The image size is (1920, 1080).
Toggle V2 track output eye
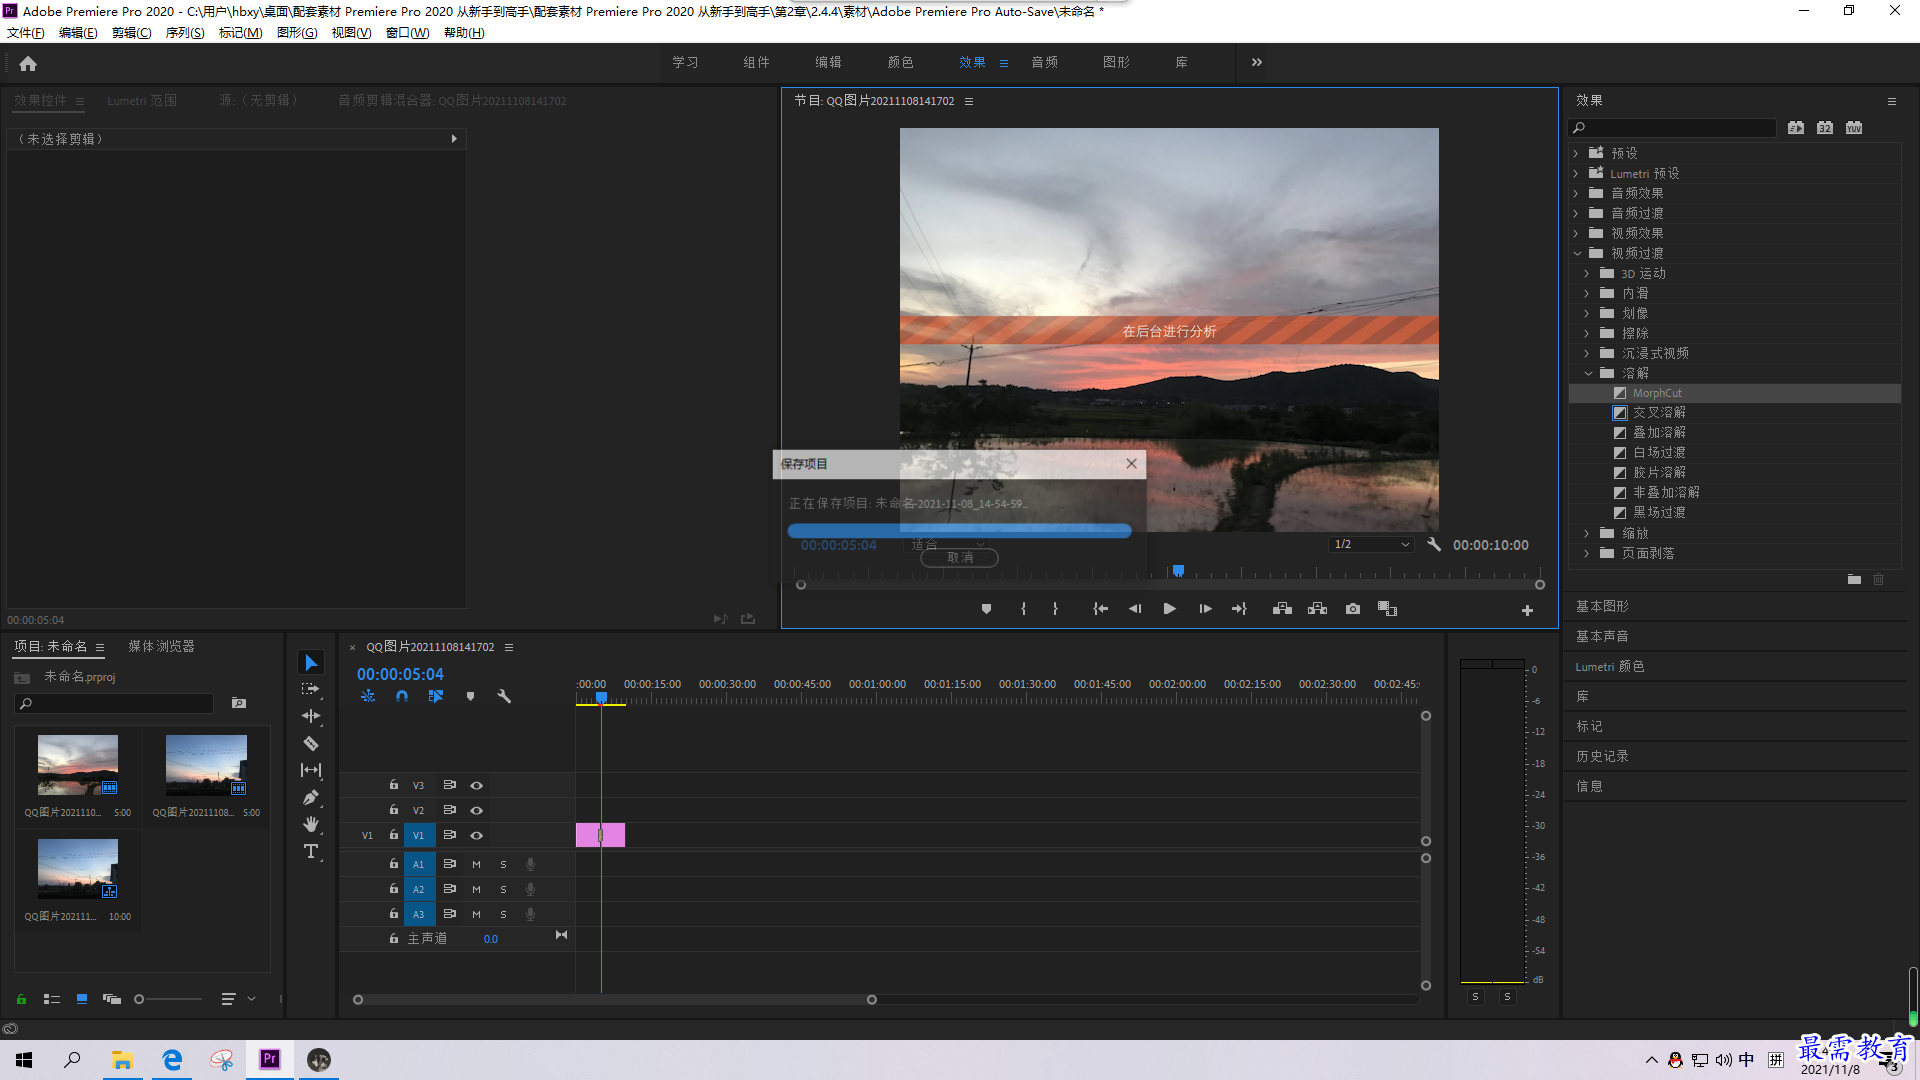coord(477,810)
